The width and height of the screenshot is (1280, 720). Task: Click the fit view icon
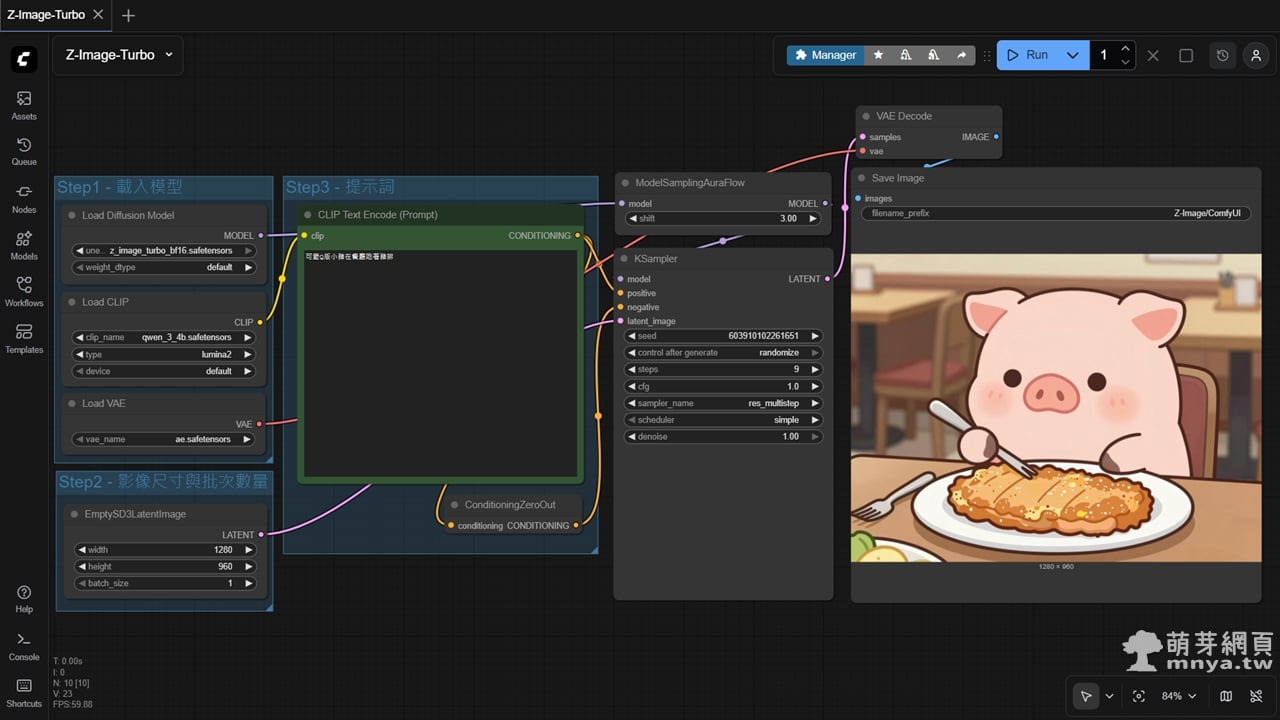1138,696
